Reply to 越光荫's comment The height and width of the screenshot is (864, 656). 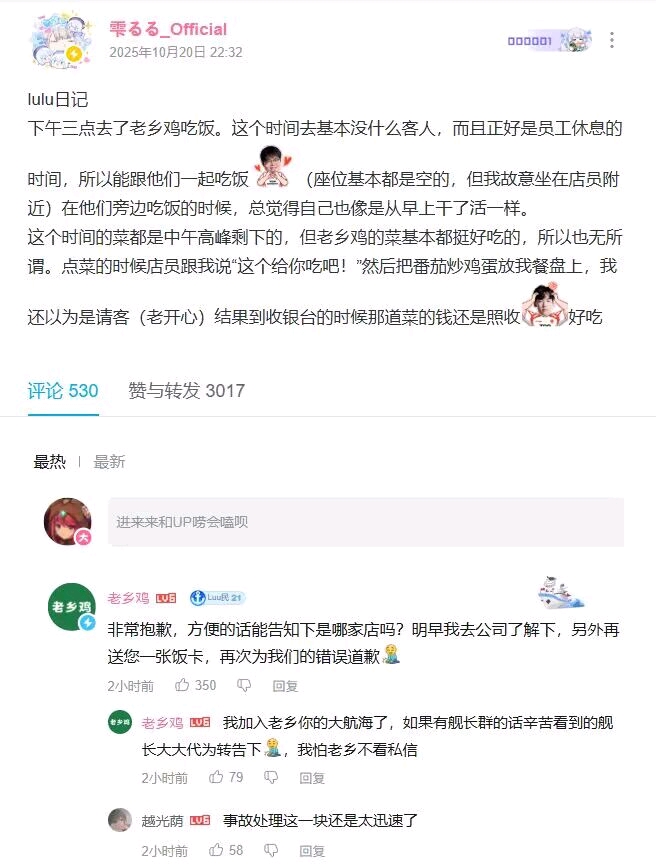tap(312, 850)
